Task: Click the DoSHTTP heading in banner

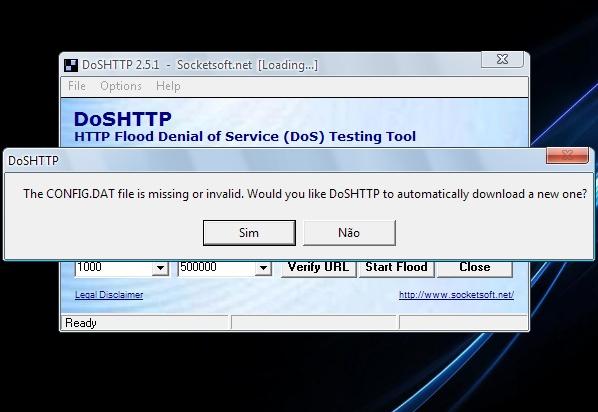Action: [x=123, y=119]
